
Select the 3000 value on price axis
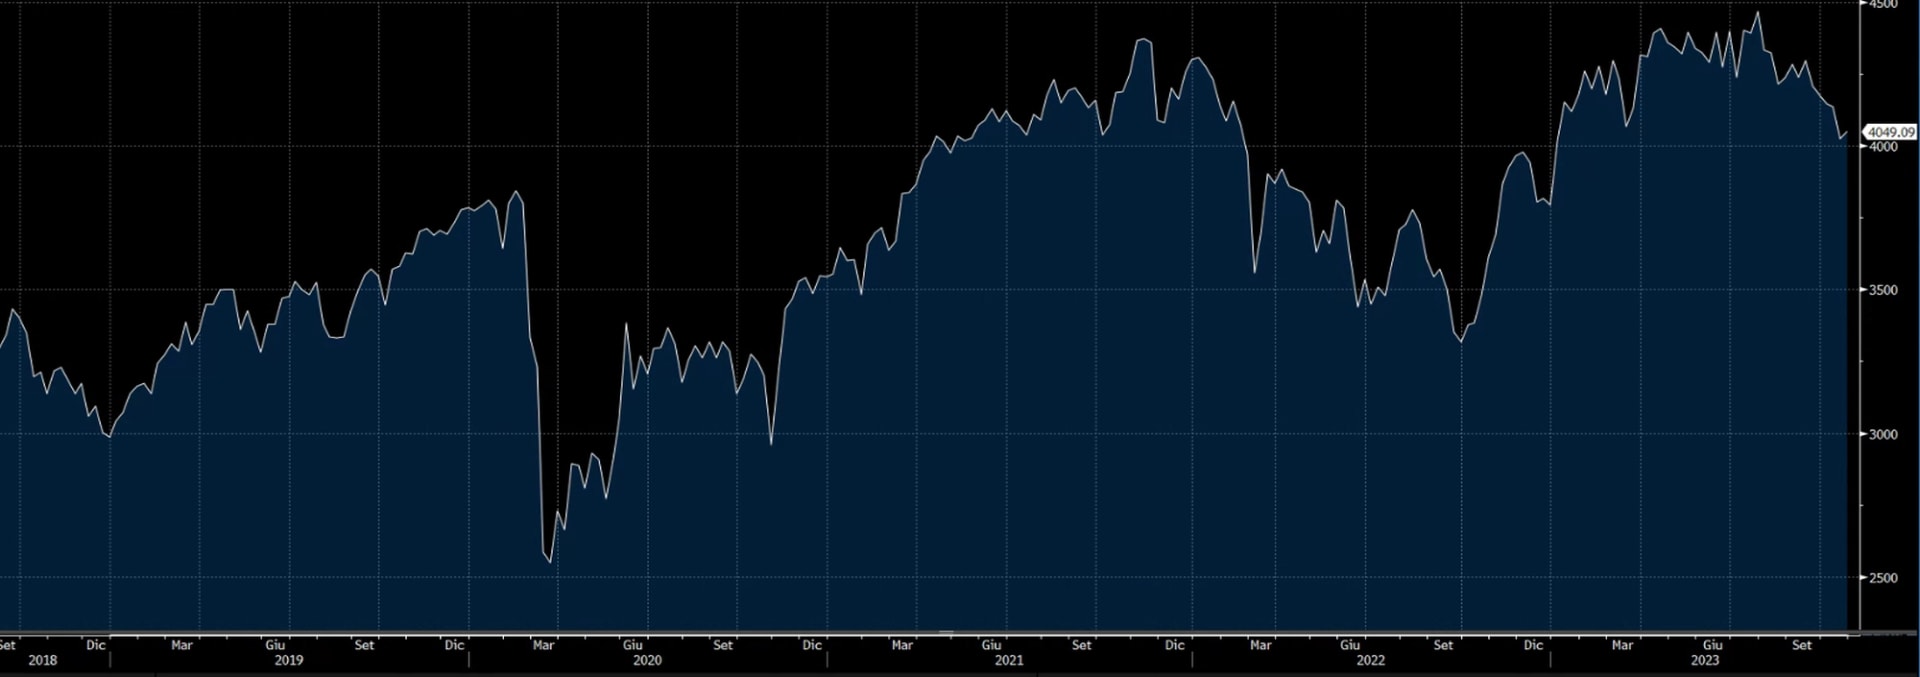(1883, 434)
